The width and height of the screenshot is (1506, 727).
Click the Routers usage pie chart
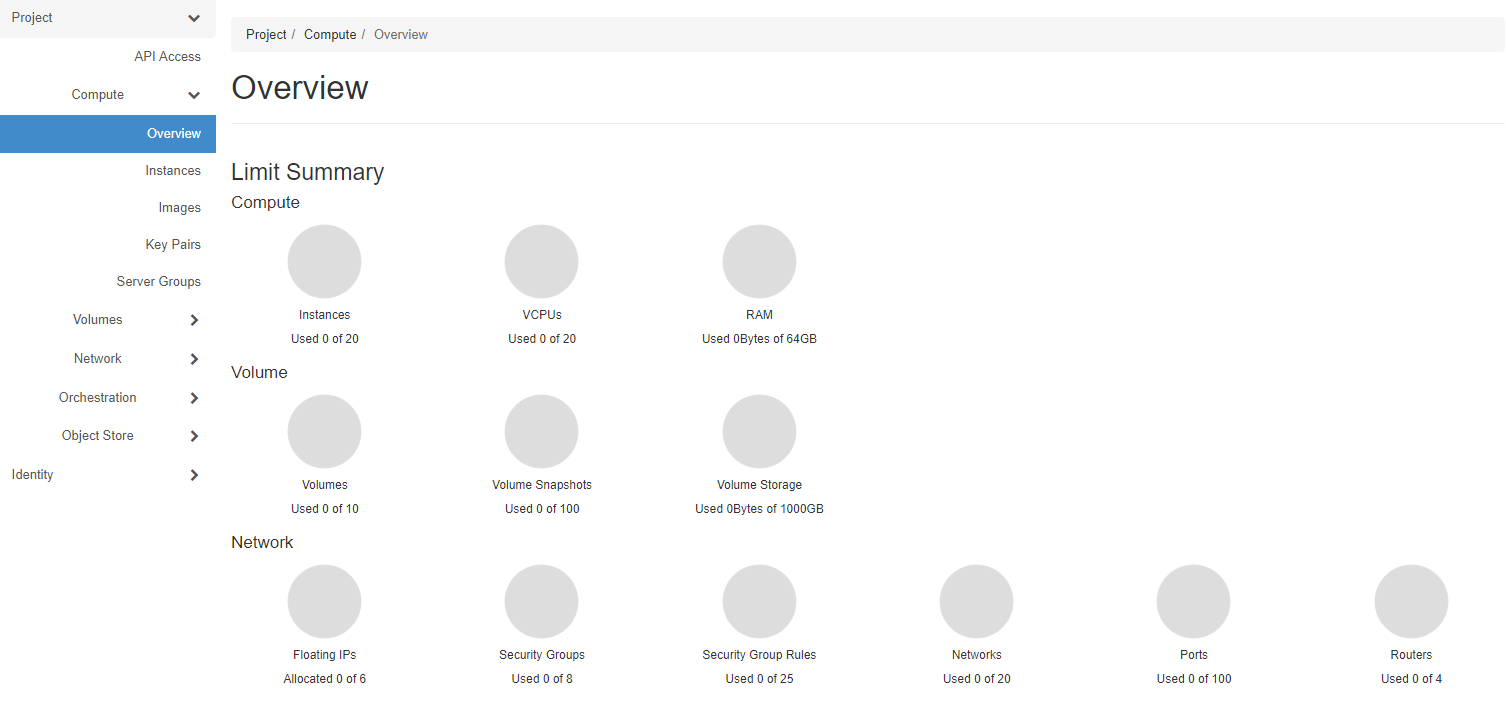pyautogui.click(x=1410, y=602)
